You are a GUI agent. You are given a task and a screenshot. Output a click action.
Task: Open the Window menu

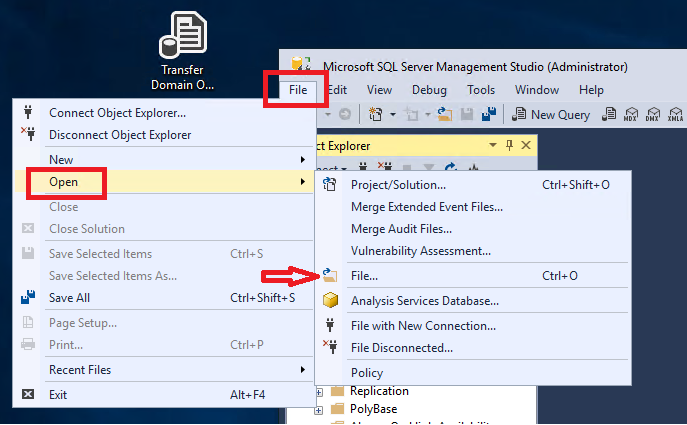click(x=537, y=90)
